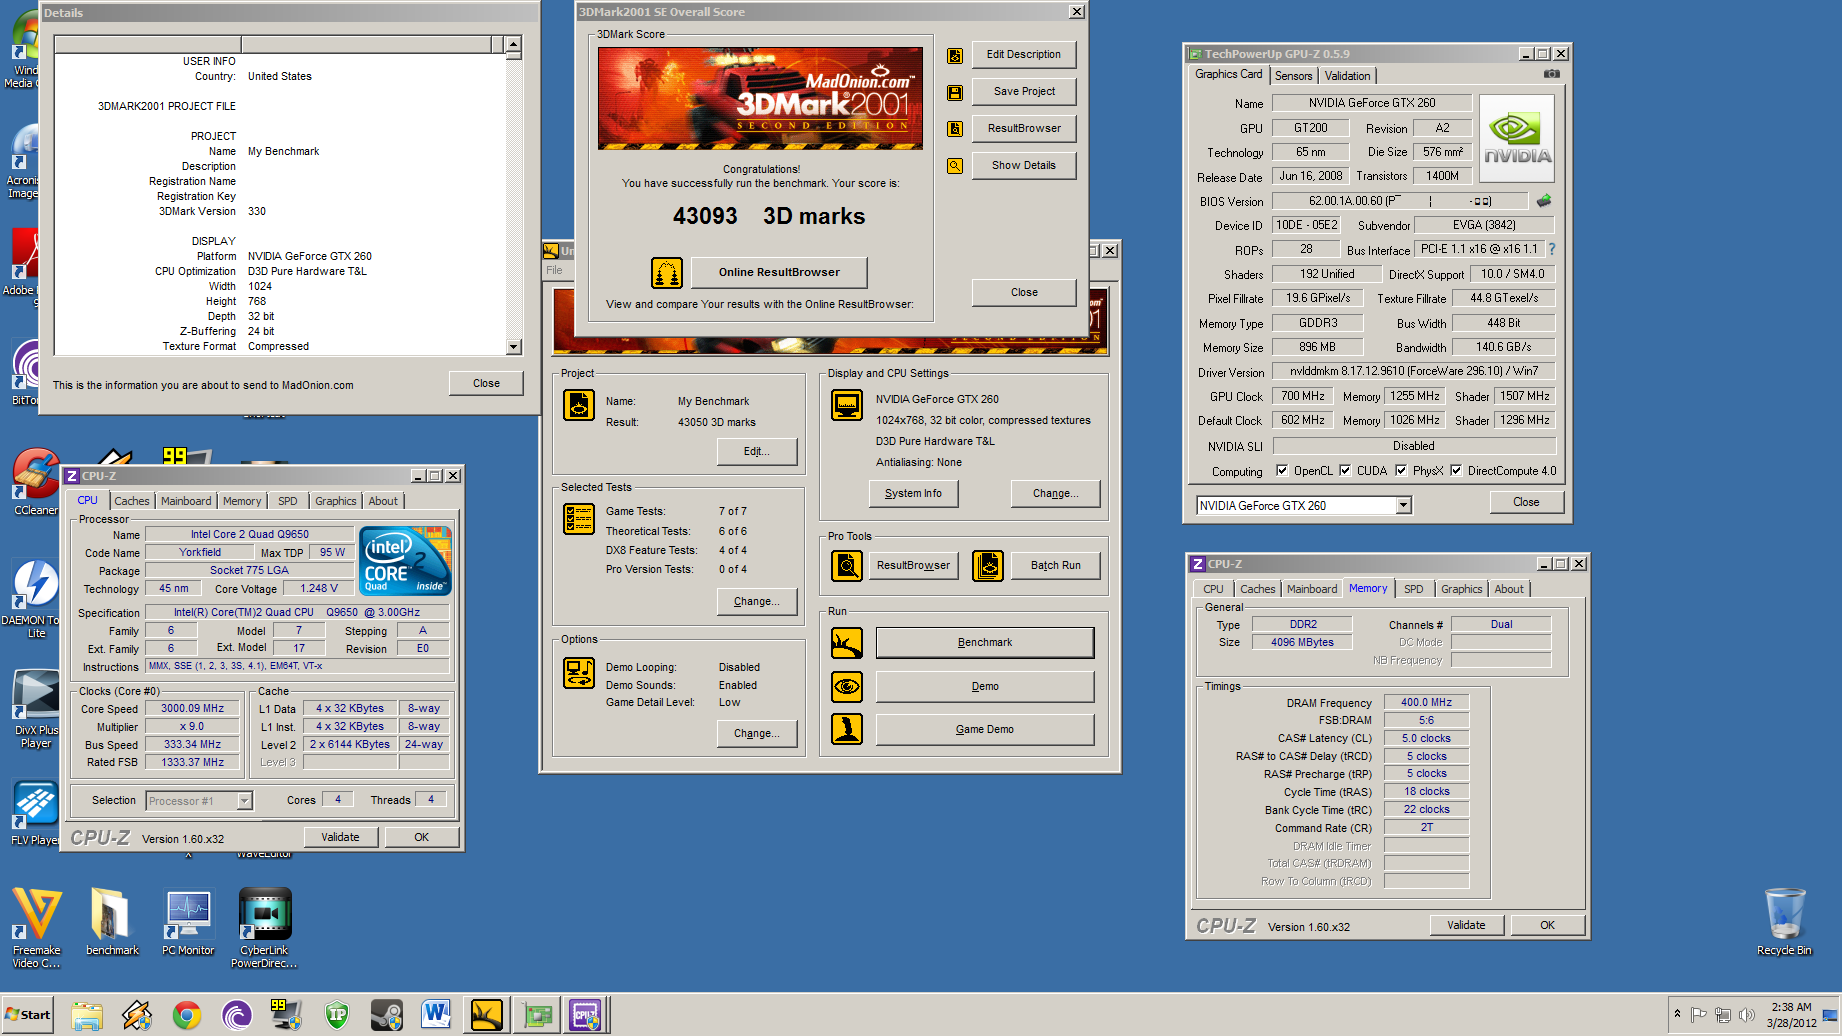Switch to Validation tab in GPU-Z
The width and height of the screenshot is (1842, 1036).
coord(1347,76)
